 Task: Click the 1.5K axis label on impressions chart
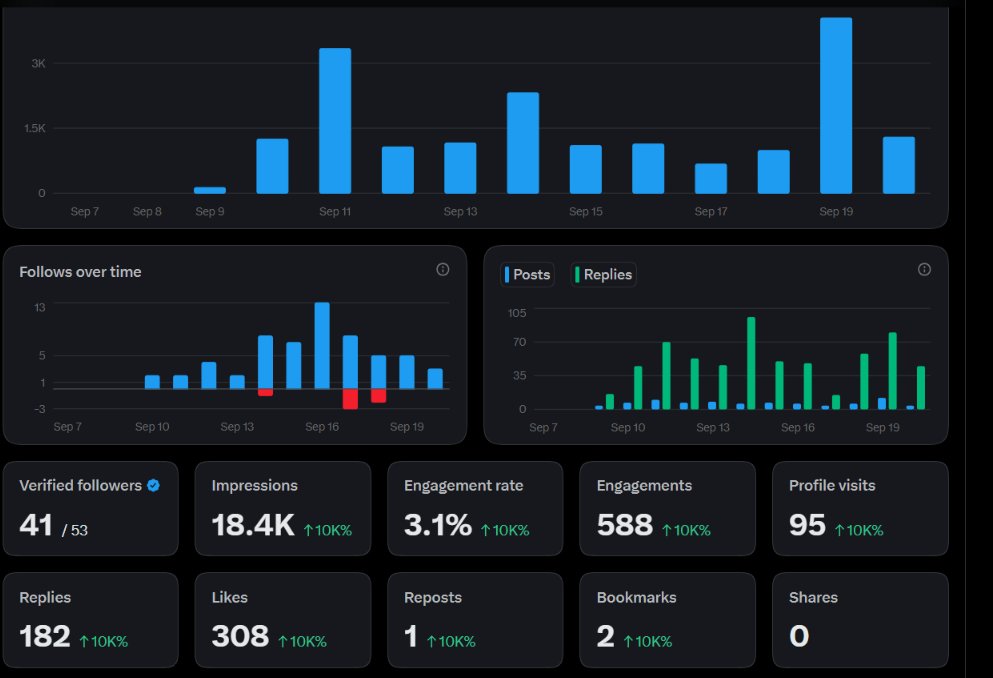tap(35, 128)
